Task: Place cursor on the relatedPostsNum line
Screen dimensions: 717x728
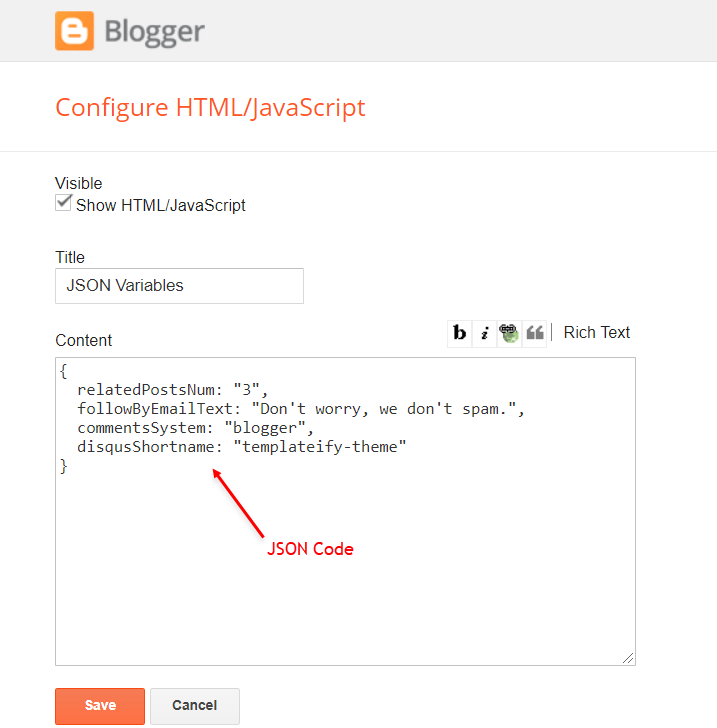Action: 172,390
